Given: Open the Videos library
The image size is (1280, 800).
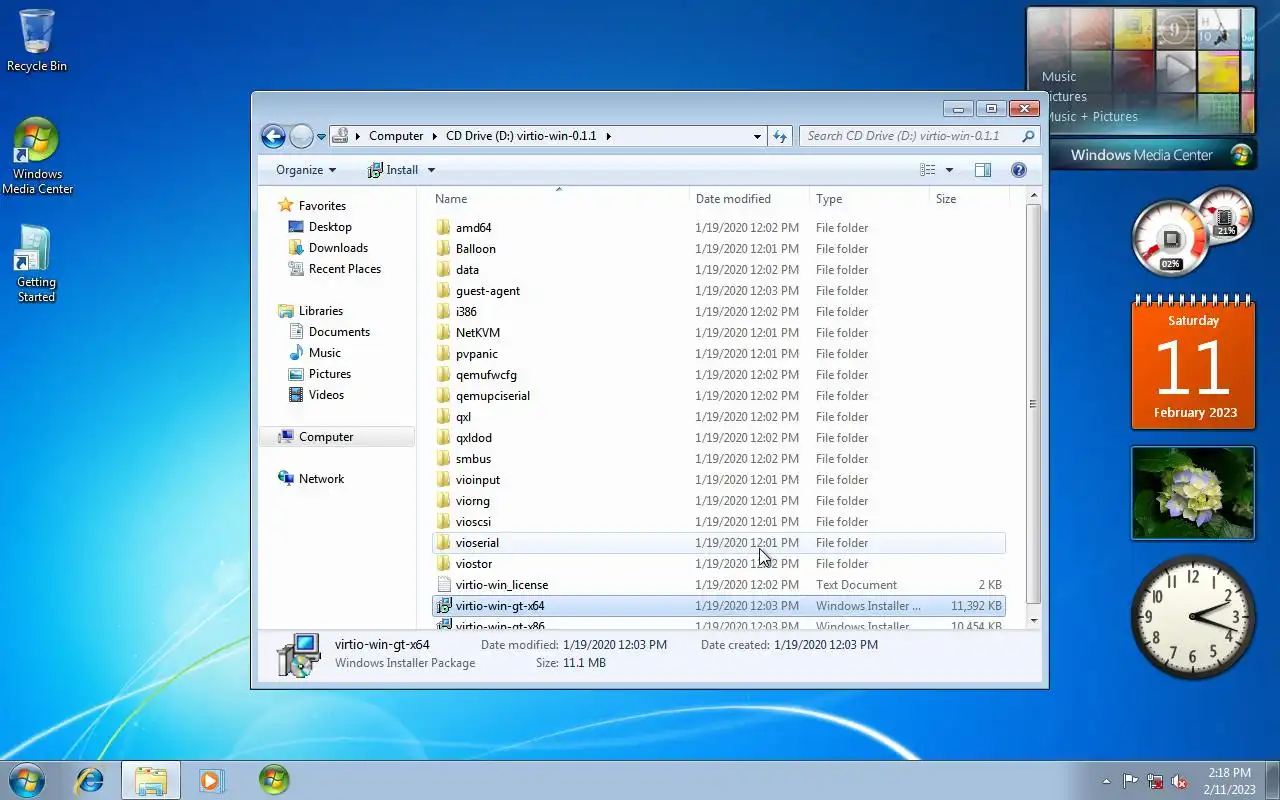Looking at the screenshot, I should (x=326, y=395).
